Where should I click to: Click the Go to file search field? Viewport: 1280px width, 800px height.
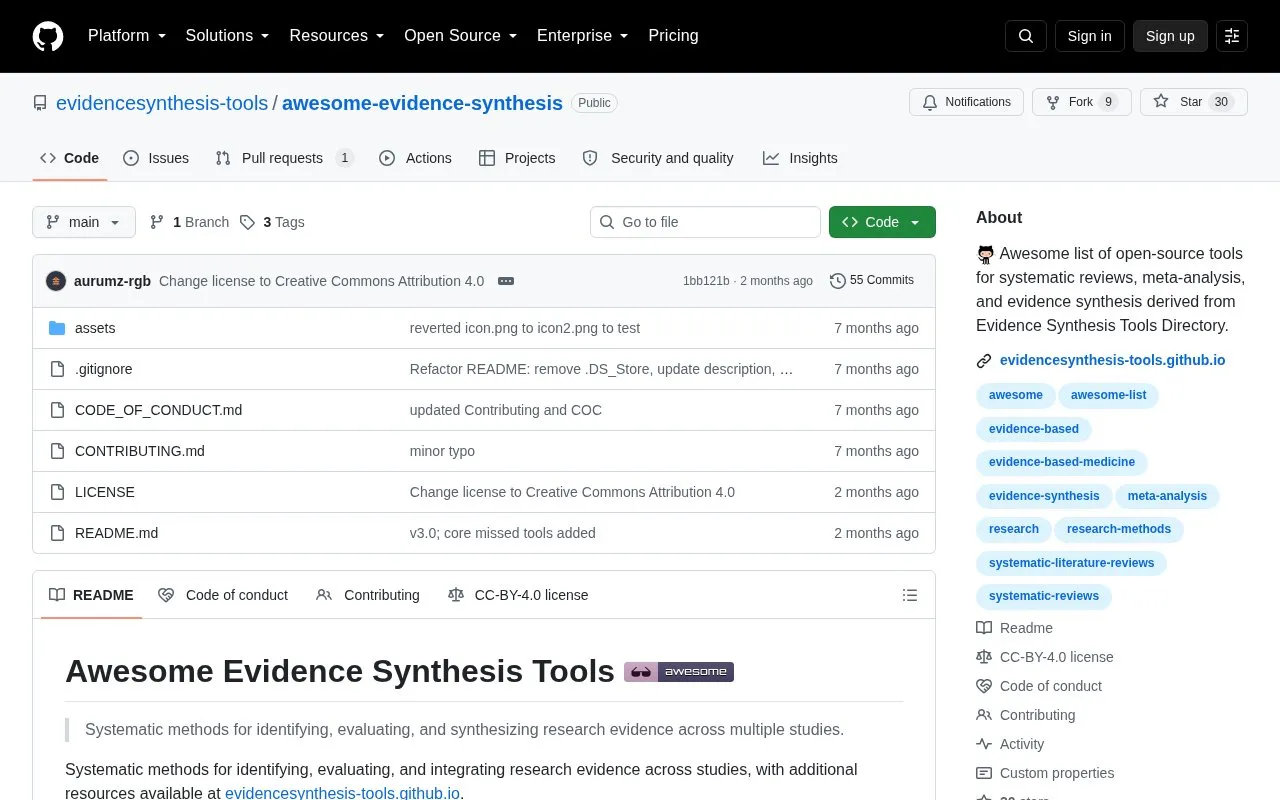705,222
